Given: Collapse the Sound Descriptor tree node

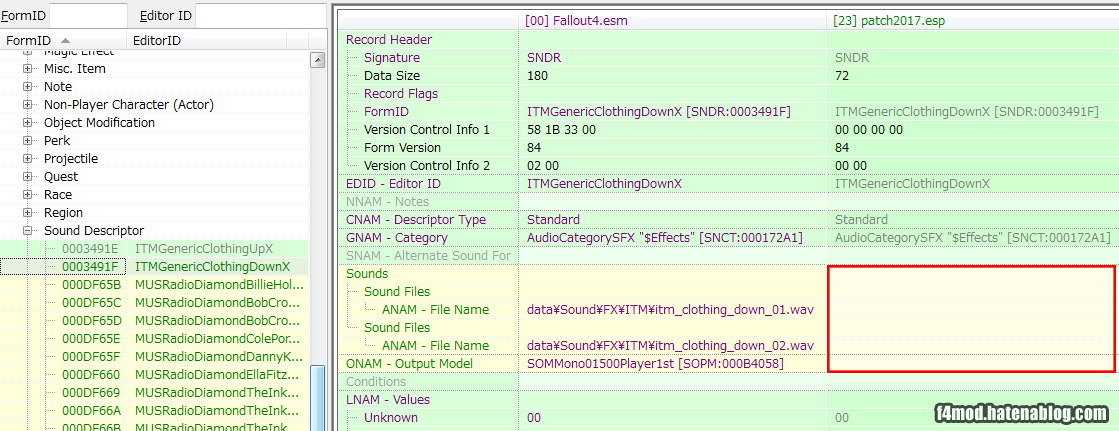Looking at the screenshot, I should [x=28, y=230].
